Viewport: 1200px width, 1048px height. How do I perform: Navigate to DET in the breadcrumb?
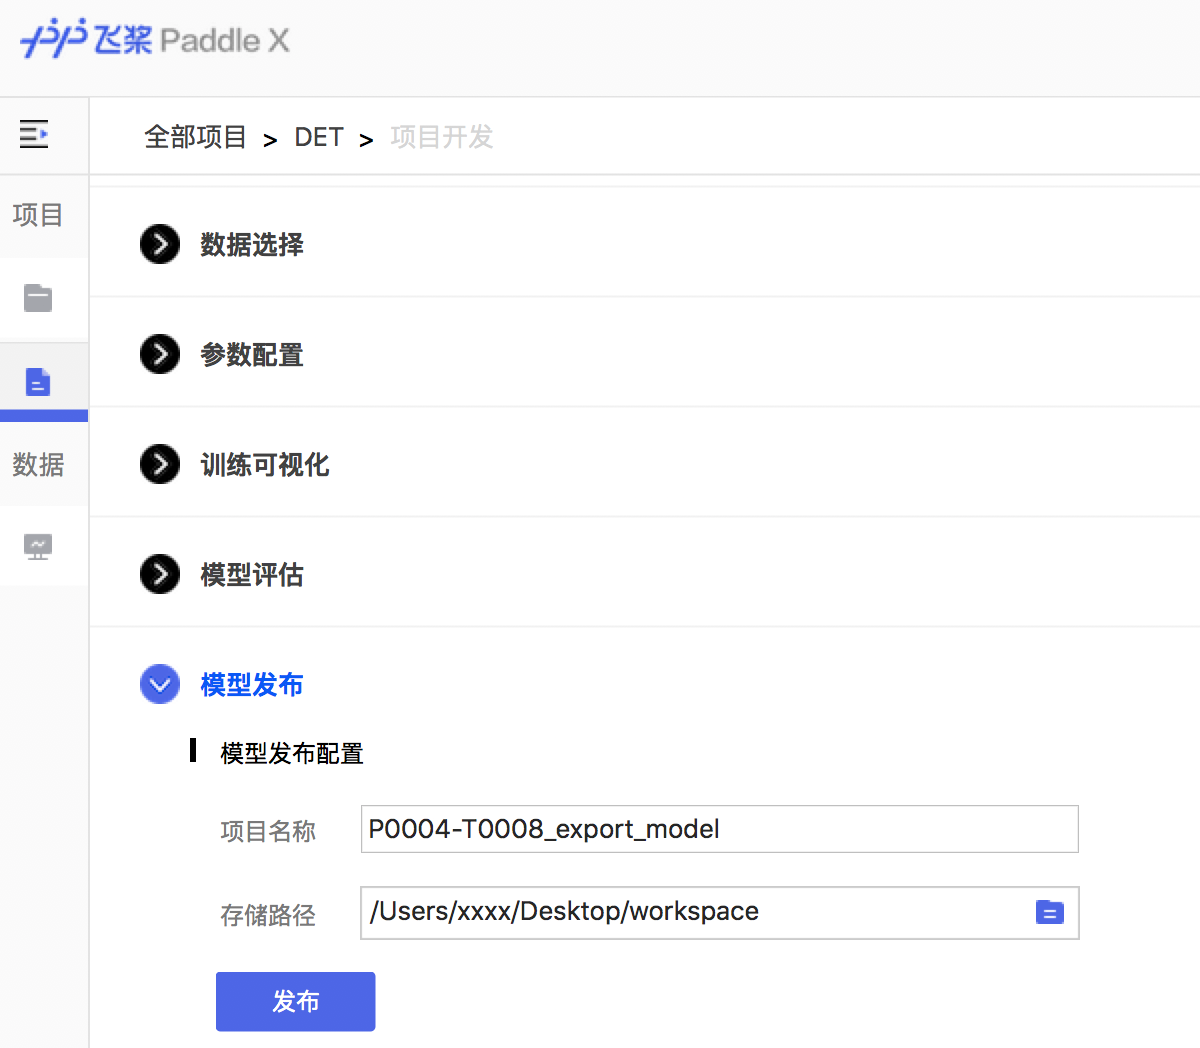[319, 137]
